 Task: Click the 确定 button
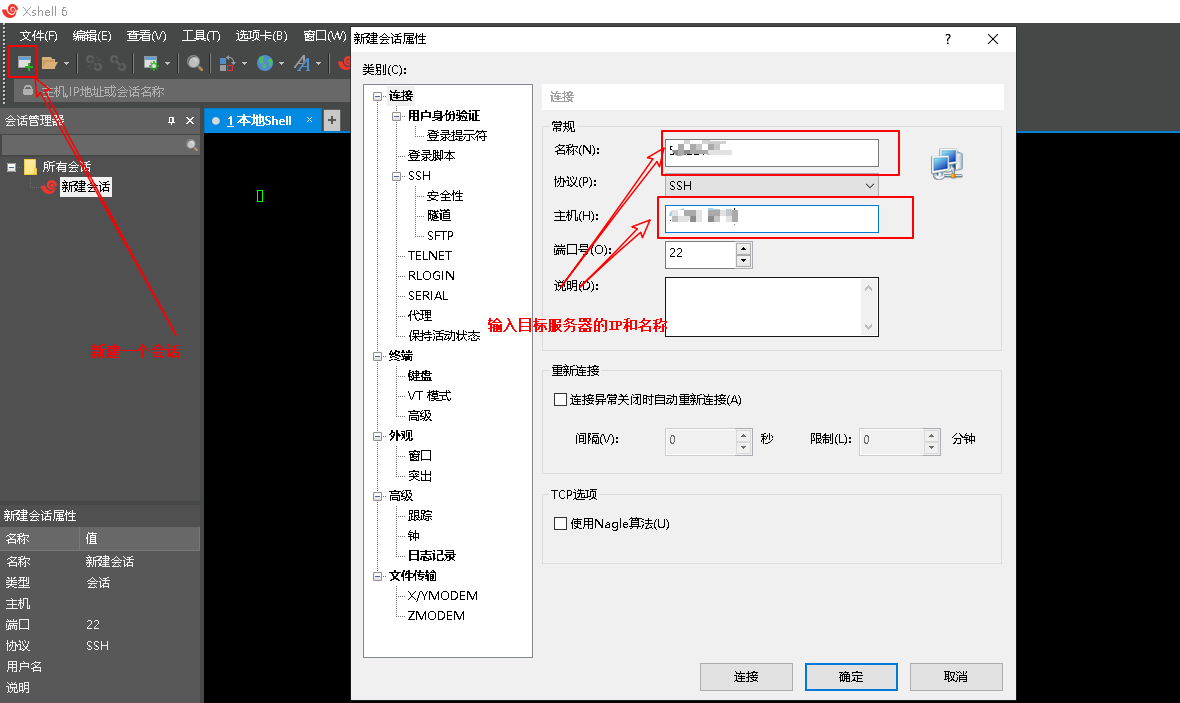851,676
